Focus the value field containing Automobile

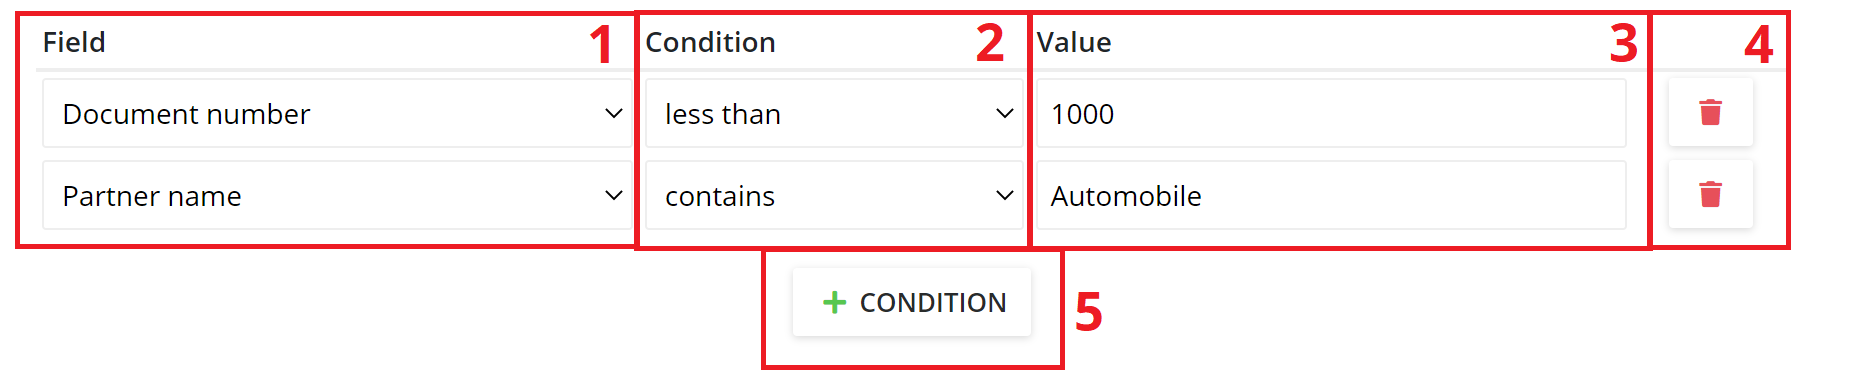click(1331, 196)
